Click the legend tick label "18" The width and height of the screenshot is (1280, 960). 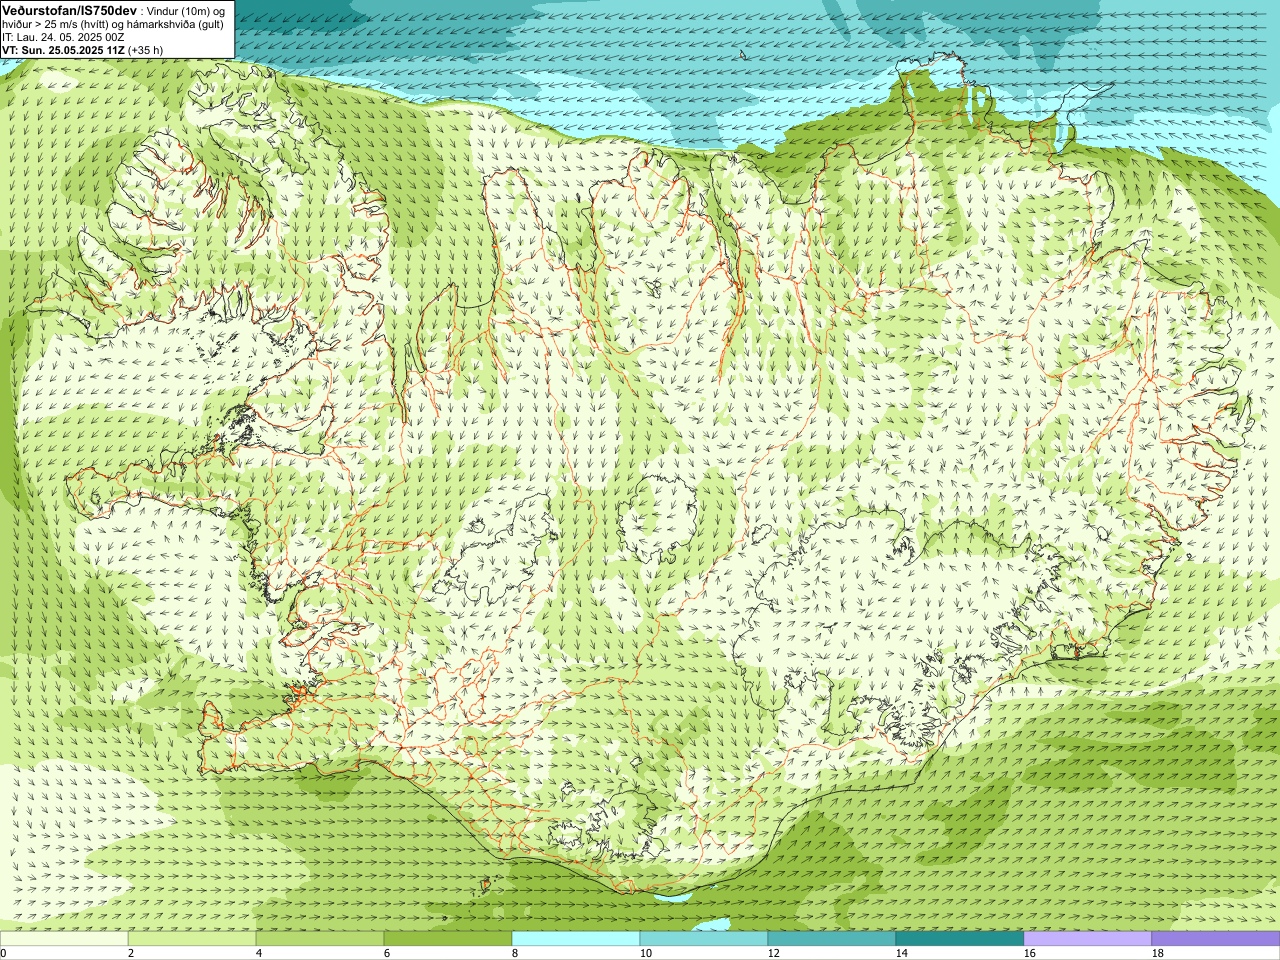coord(1157,954)
